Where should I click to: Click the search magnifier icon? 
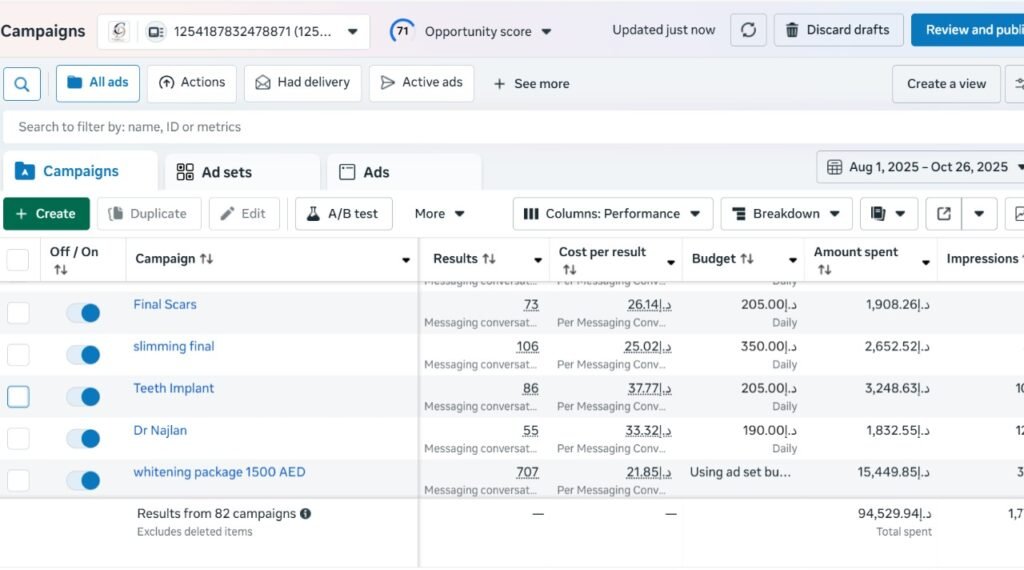(22, 84)
